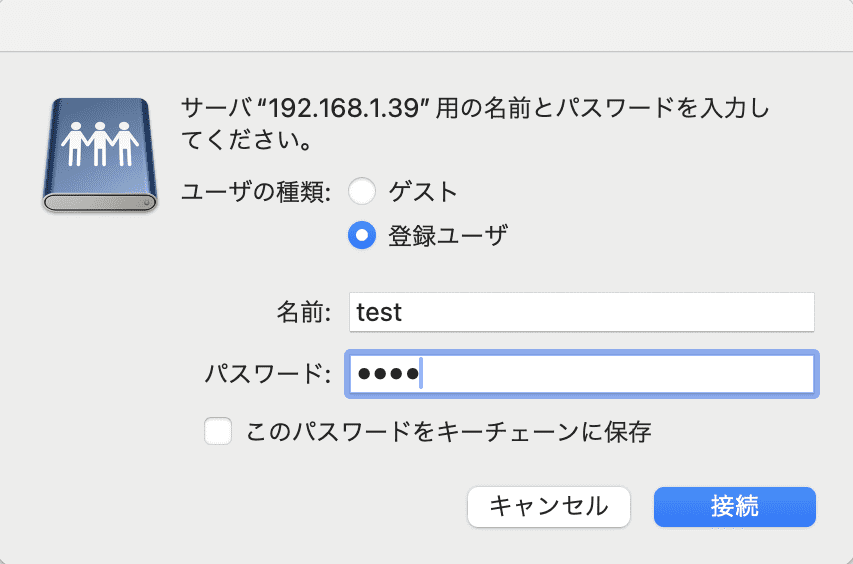Viewport: 853px width, 564px height.
Task: Click the 名前: label
Action: point(304,313)
